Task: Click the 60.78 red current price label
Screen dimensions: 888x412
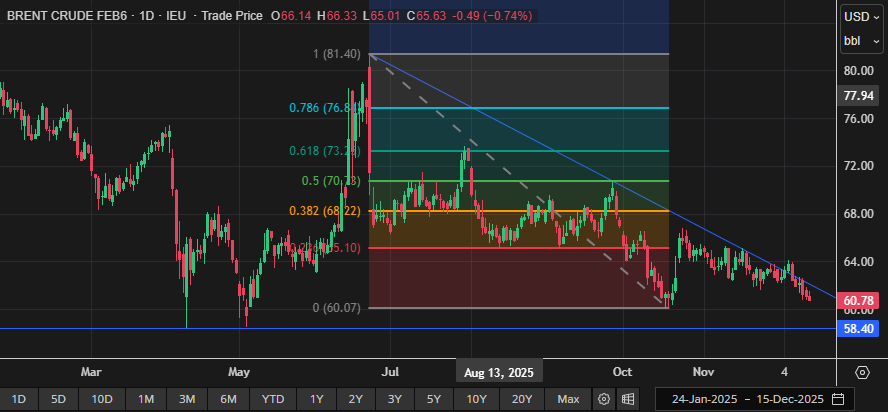Action: point(860,300)
